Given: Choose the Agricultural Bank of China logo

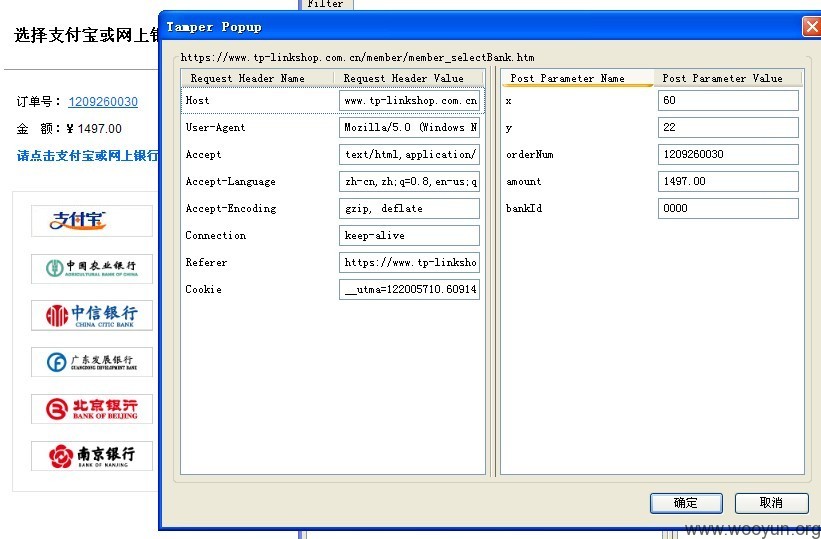Looking at the screenshot, I should coord(92,269).
